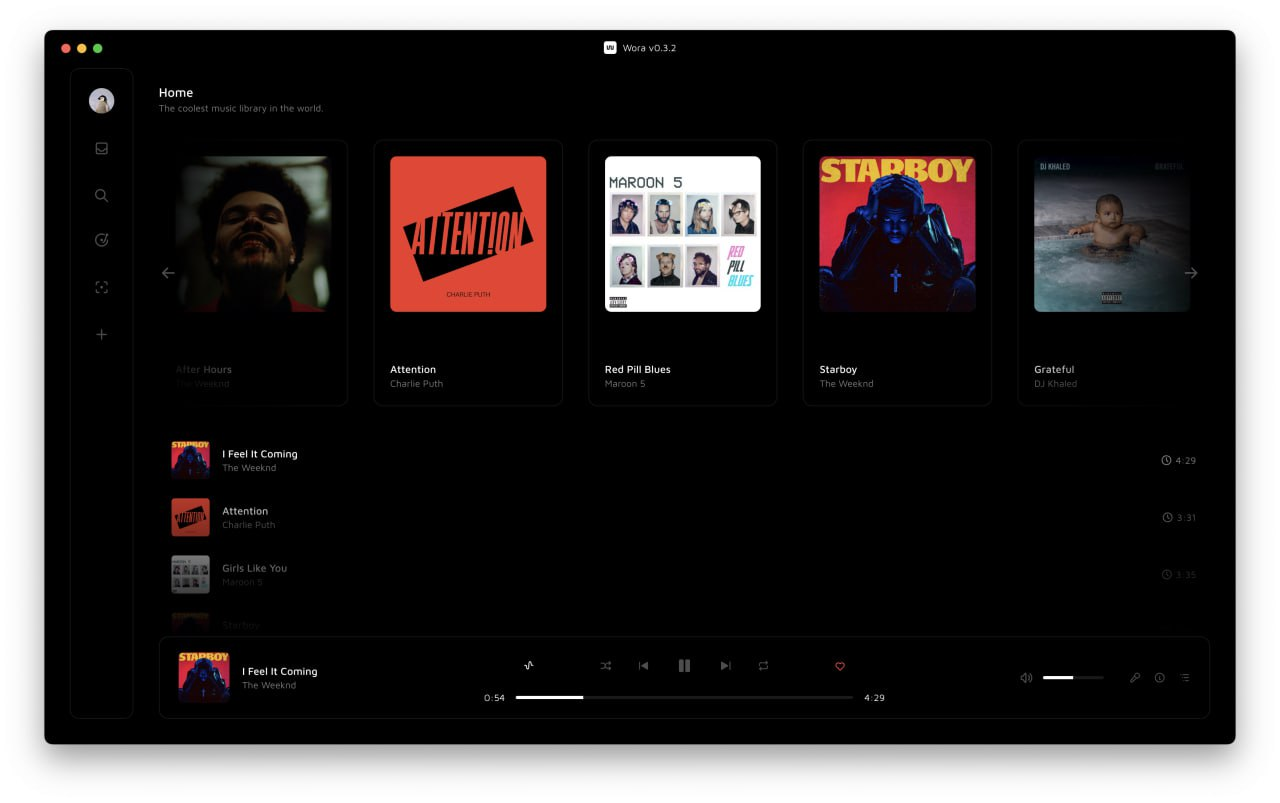This screenshot has width=1280, height=803.
Task: Toggle repeat mode
Action: click(763, 665)
